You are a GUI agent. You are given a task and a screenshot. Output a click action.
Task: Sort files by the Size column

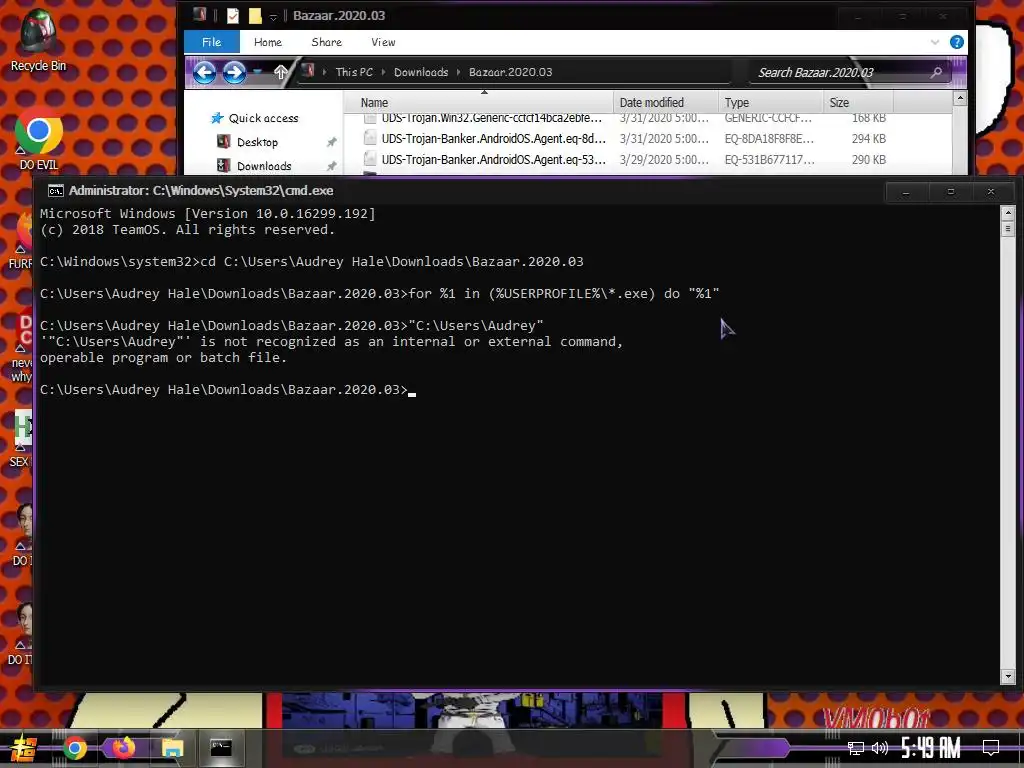point(858,103)
